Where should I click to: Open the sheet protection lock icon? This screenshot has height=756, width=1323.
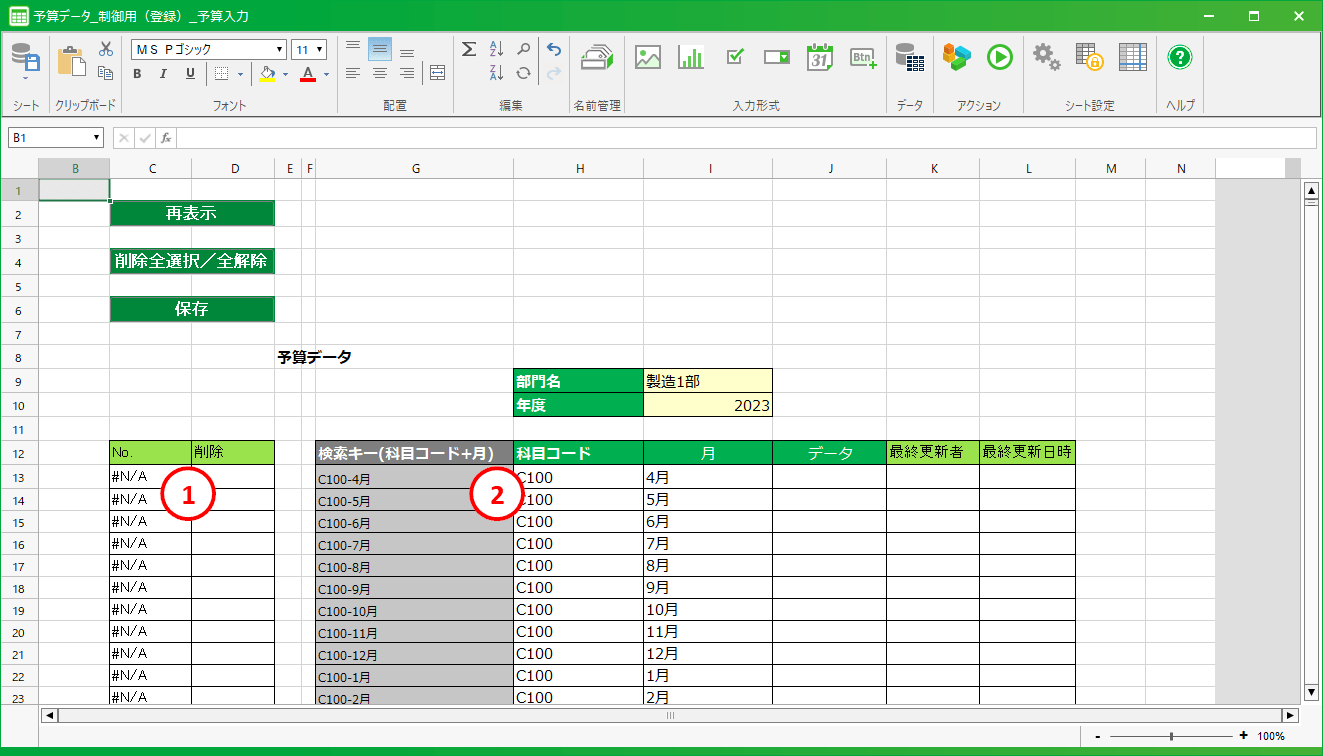tap(1089, 58)
